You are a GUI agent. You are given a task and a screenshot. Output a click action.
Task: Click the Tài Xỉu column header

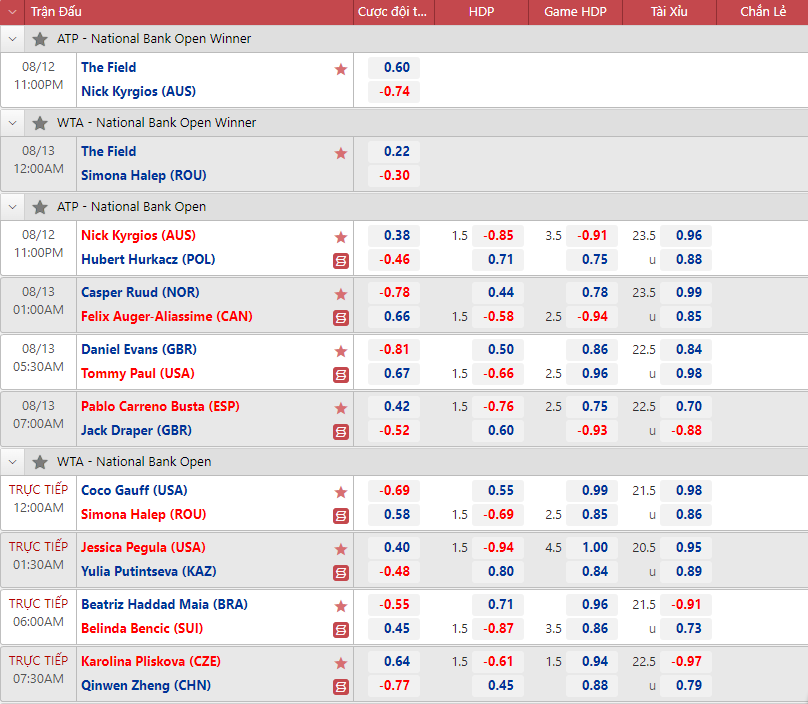(x=669, y=12)
